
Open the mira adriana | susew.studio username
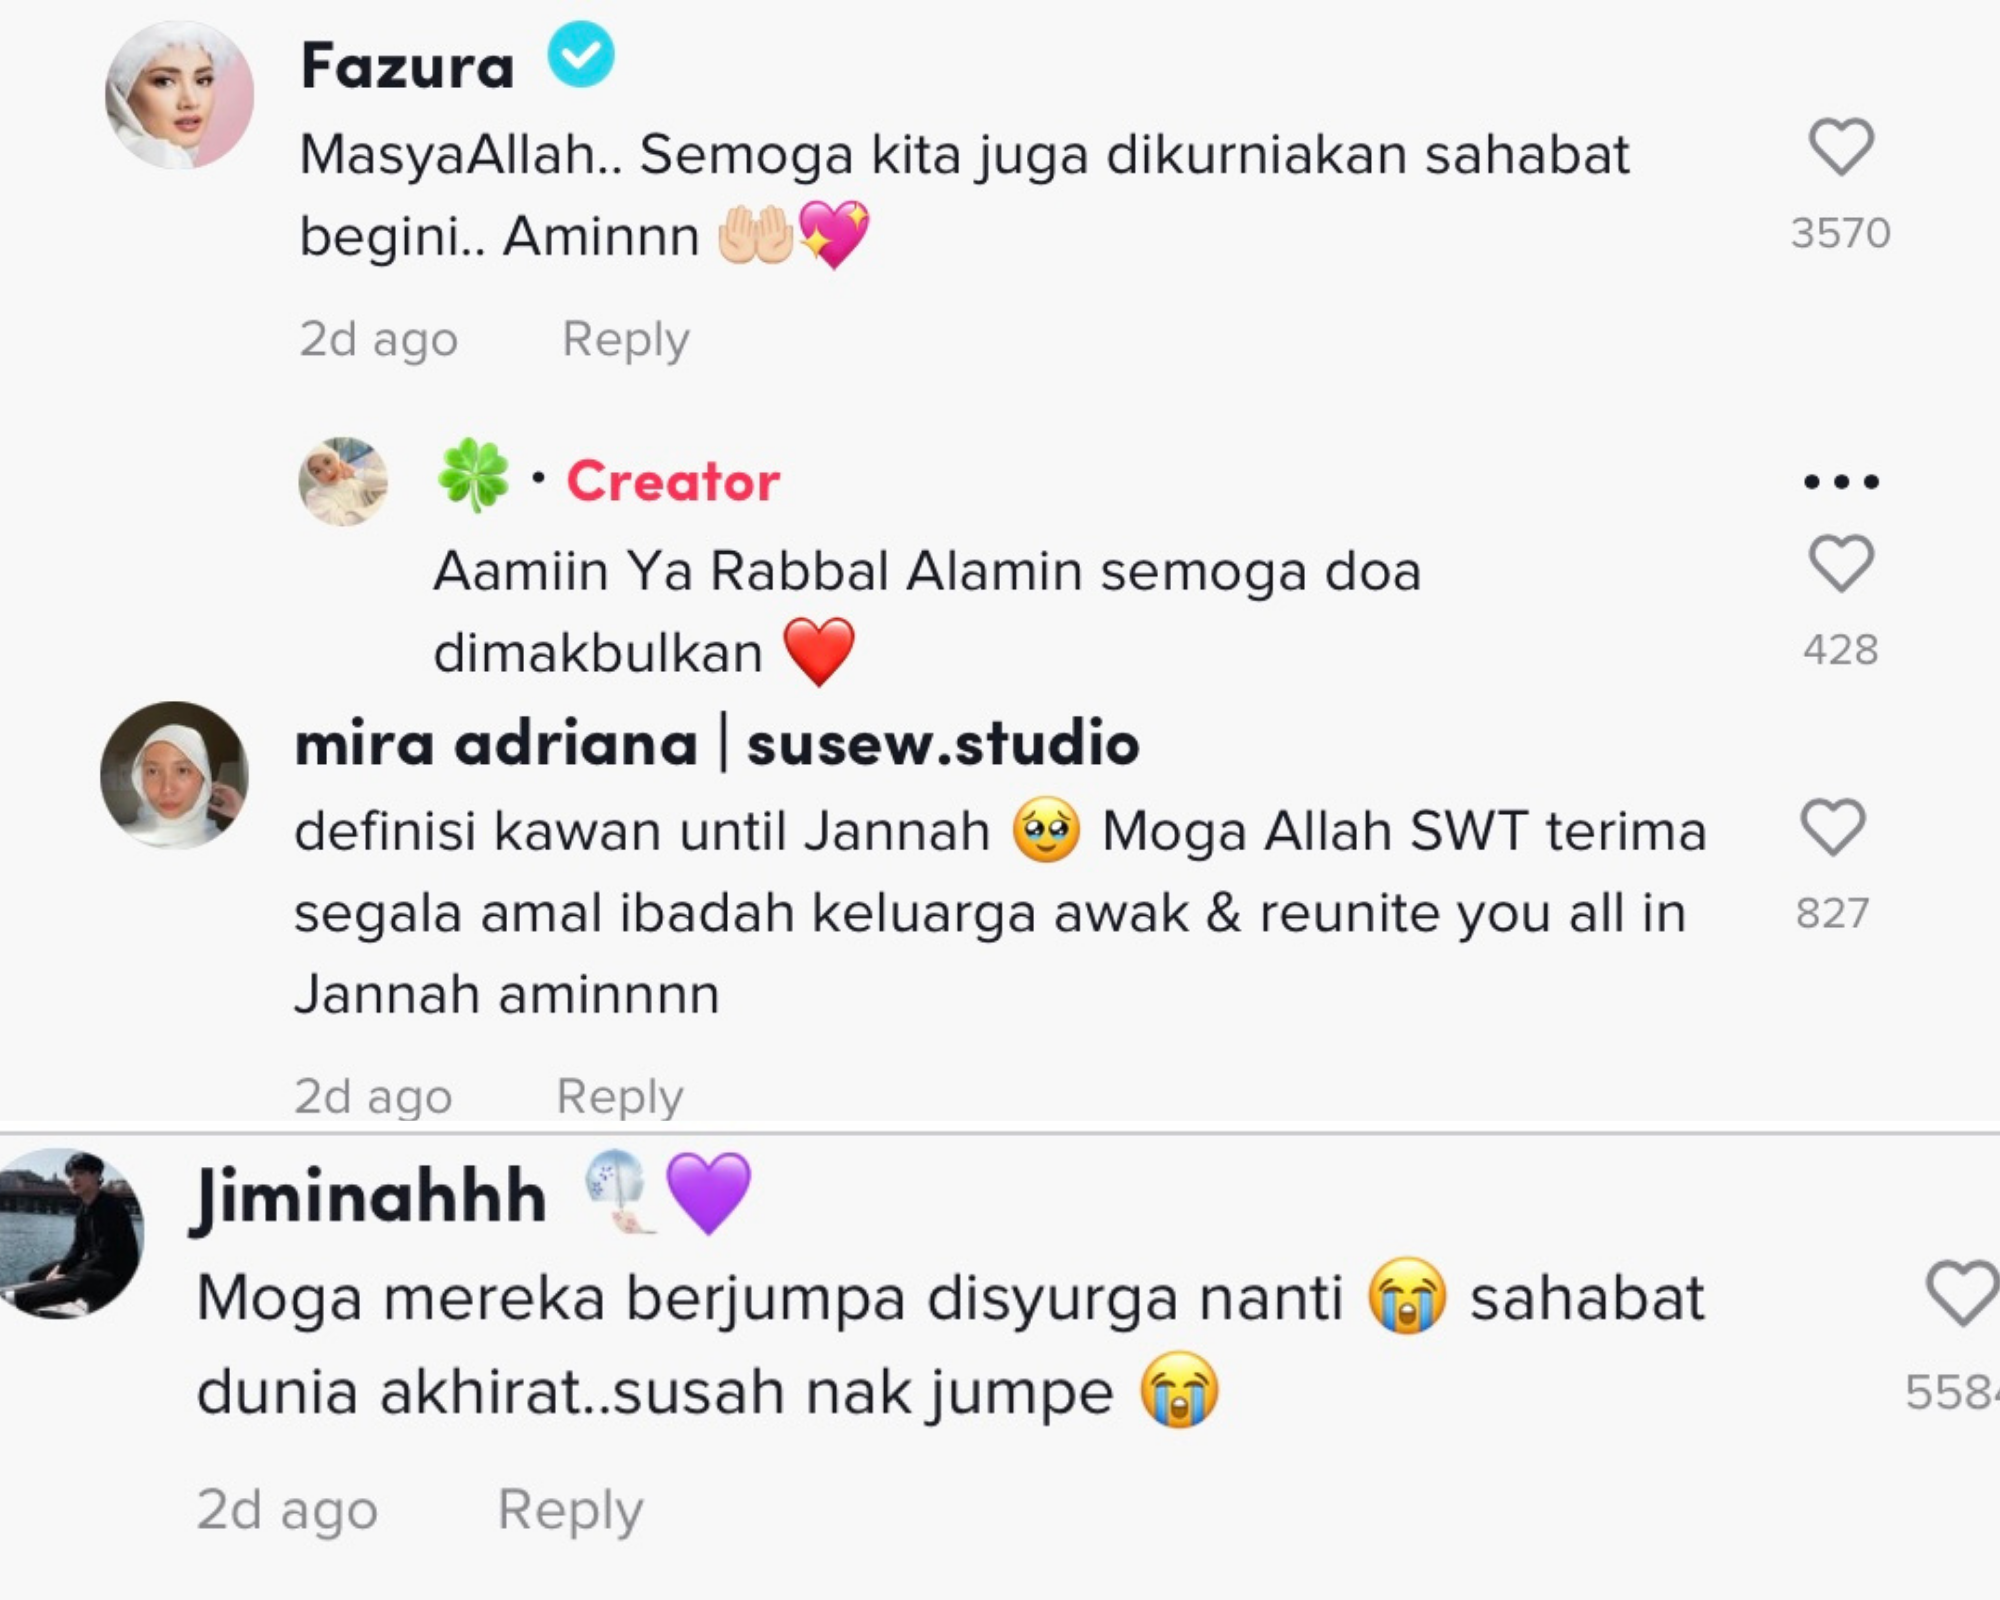pos(717,743)
